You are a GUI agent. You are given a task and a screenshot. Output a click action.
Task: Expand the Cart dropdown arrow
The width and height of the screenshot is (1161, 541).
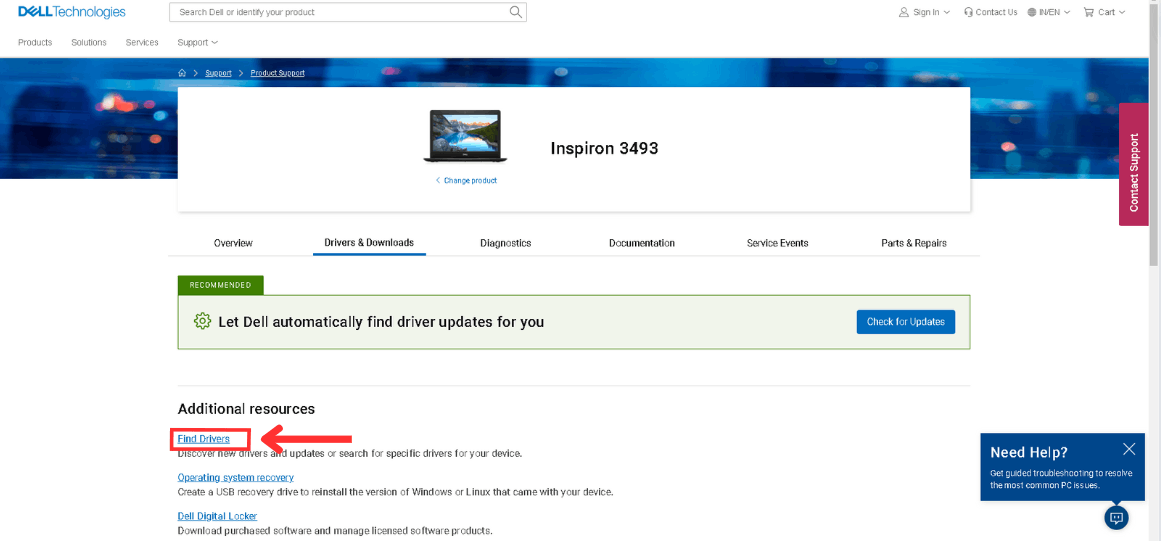point(1122,13)
